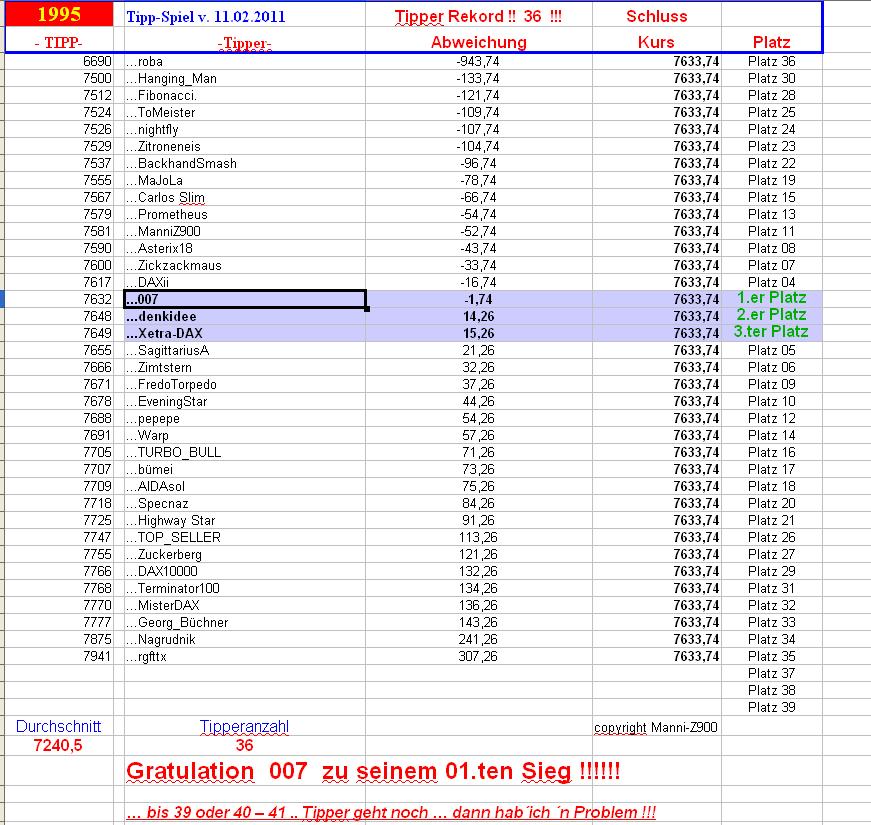Click the ...Xetra-DAX highlighted cell
Image resolution: width=871 pixels, height=825 pixels.
[x=245, y=333]
